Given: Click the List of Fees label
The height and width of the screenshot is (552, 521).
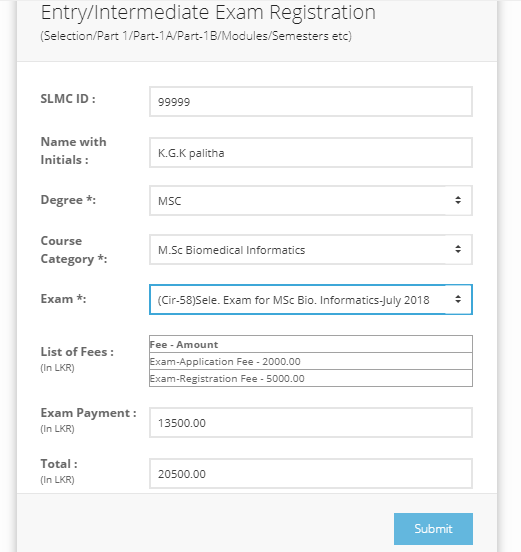Looking at the screenshot, I should 77,352.
